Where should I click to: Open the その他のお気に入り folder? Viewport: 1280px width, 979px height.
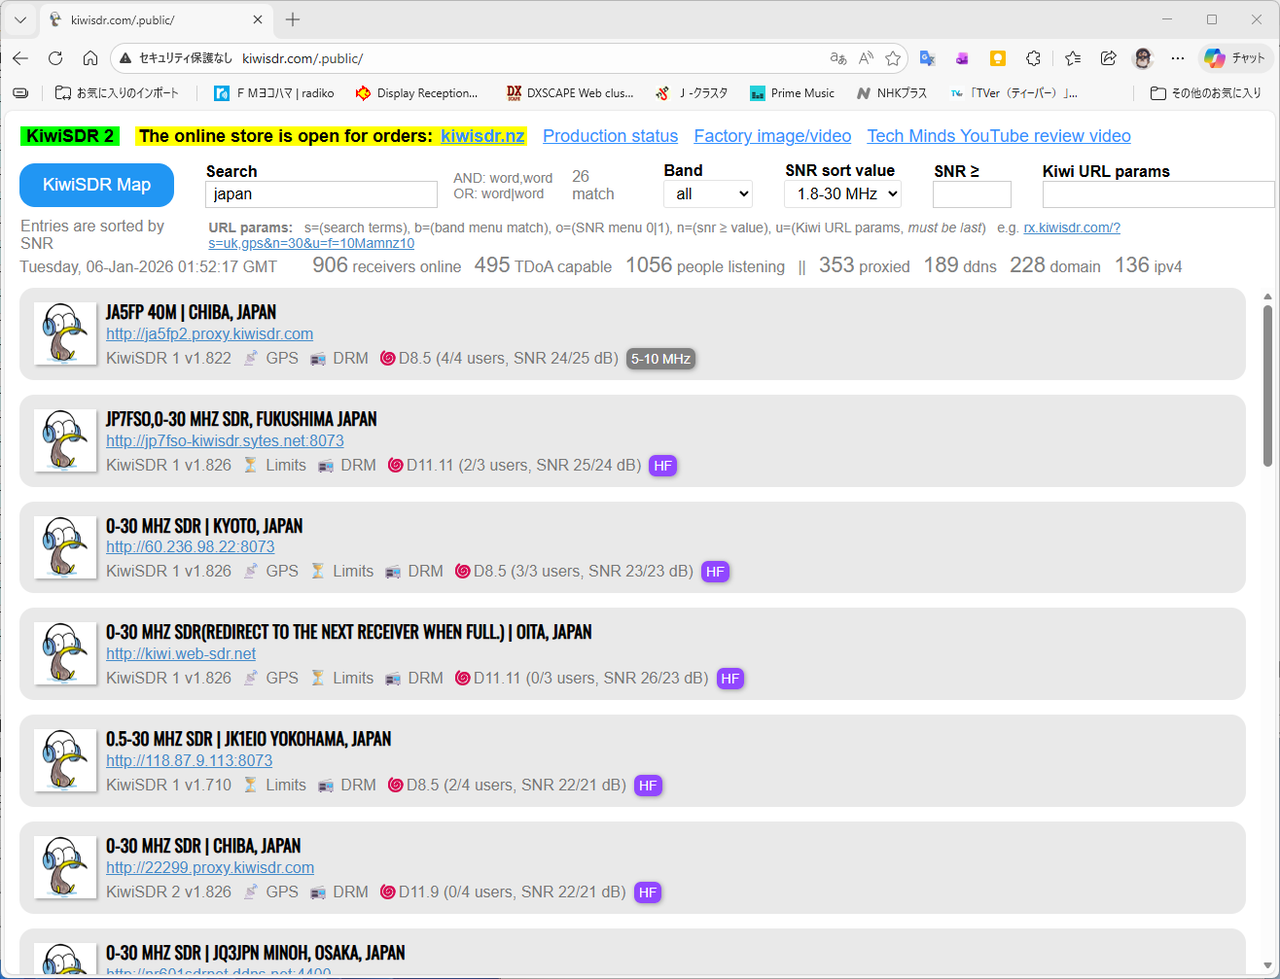point(1206,93)
